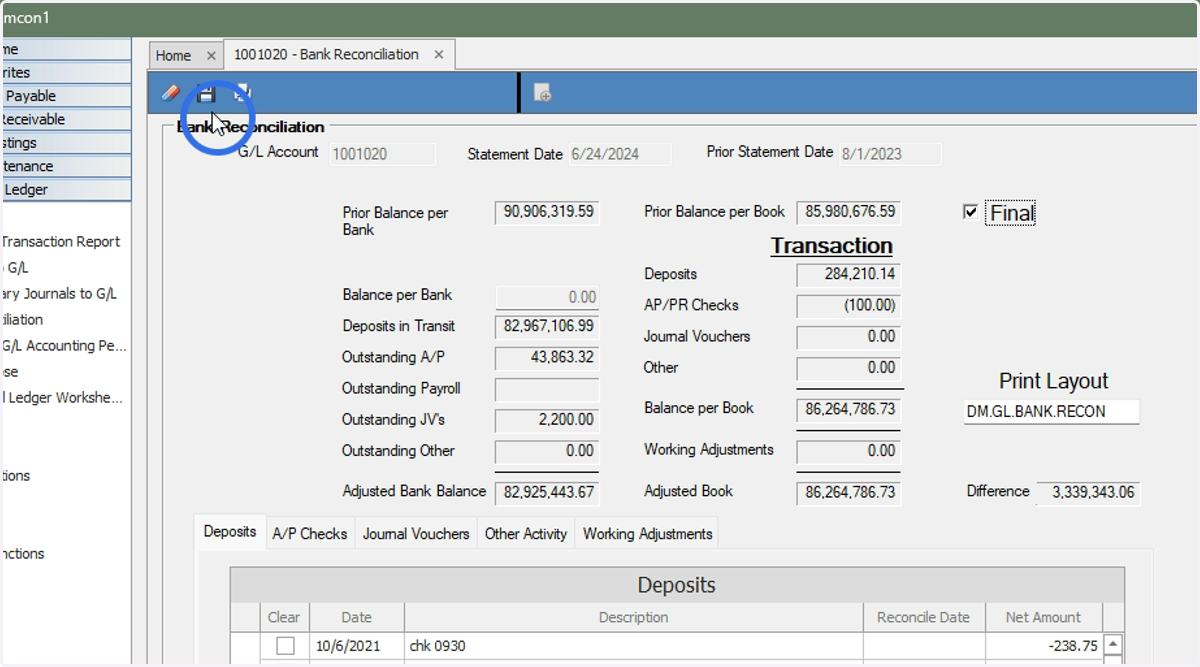This screenshot has width=1200, height=667.
Task: Select the net amount cell -238.75
Action: [1043, 646]
